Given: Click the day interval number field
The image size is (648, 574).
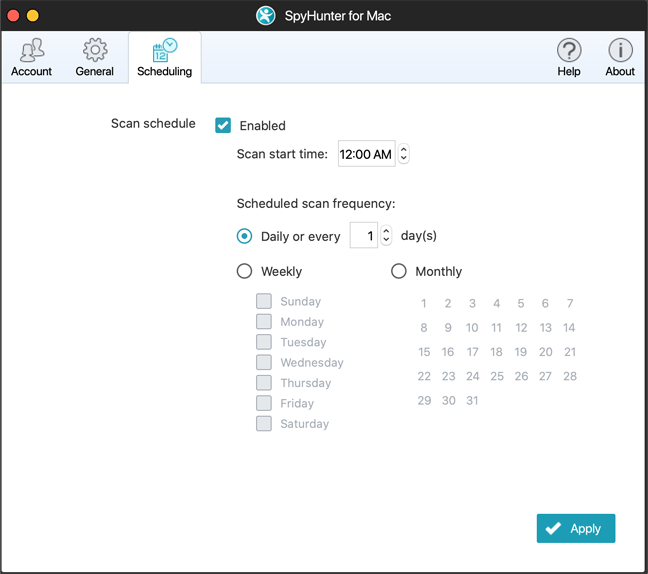Looking at the screenshot, I should (x=363, y=236).
